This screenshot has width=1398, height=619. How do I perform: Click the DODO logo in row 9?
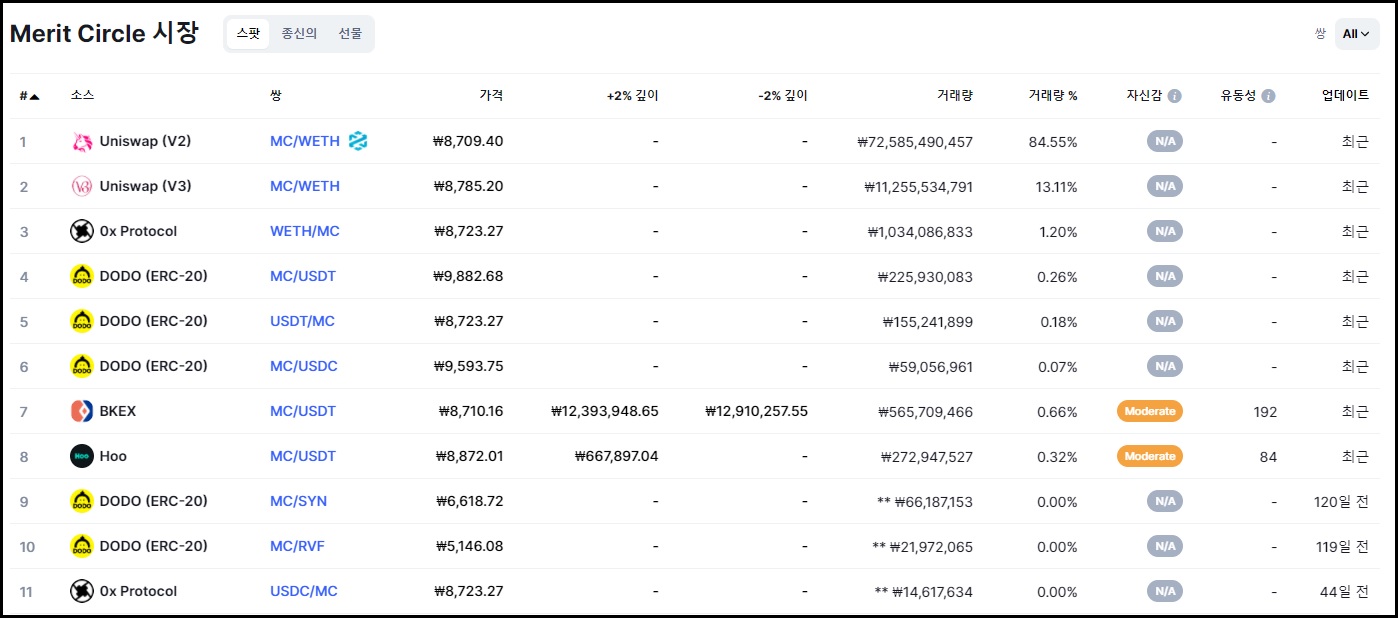point(82,502)
